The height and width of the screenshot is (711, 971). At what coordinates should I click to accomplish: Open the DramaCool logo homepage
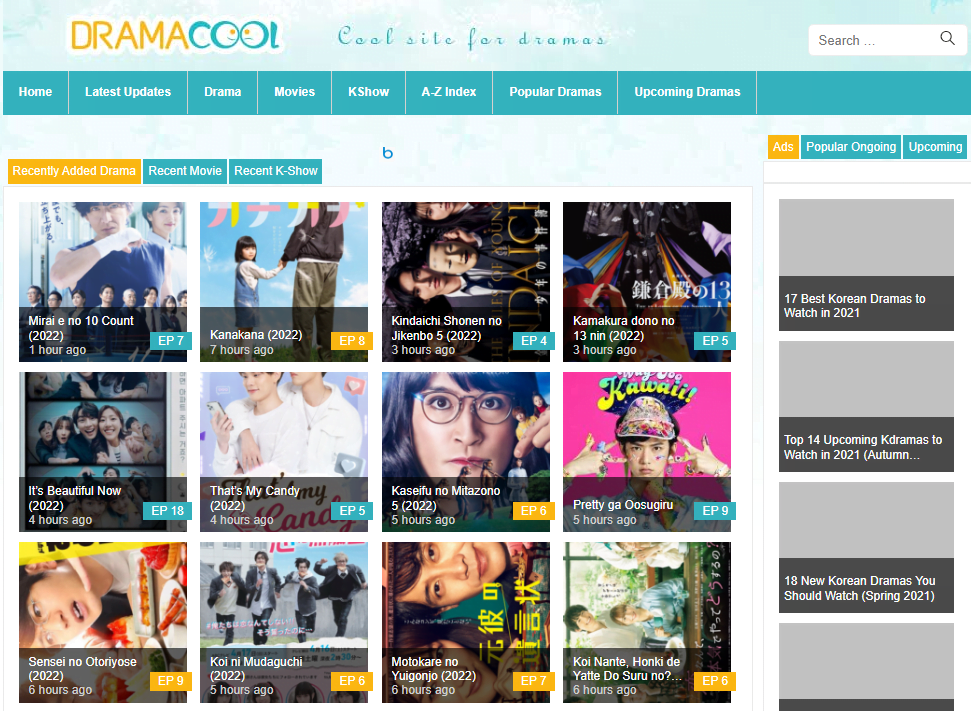[175, 35]
